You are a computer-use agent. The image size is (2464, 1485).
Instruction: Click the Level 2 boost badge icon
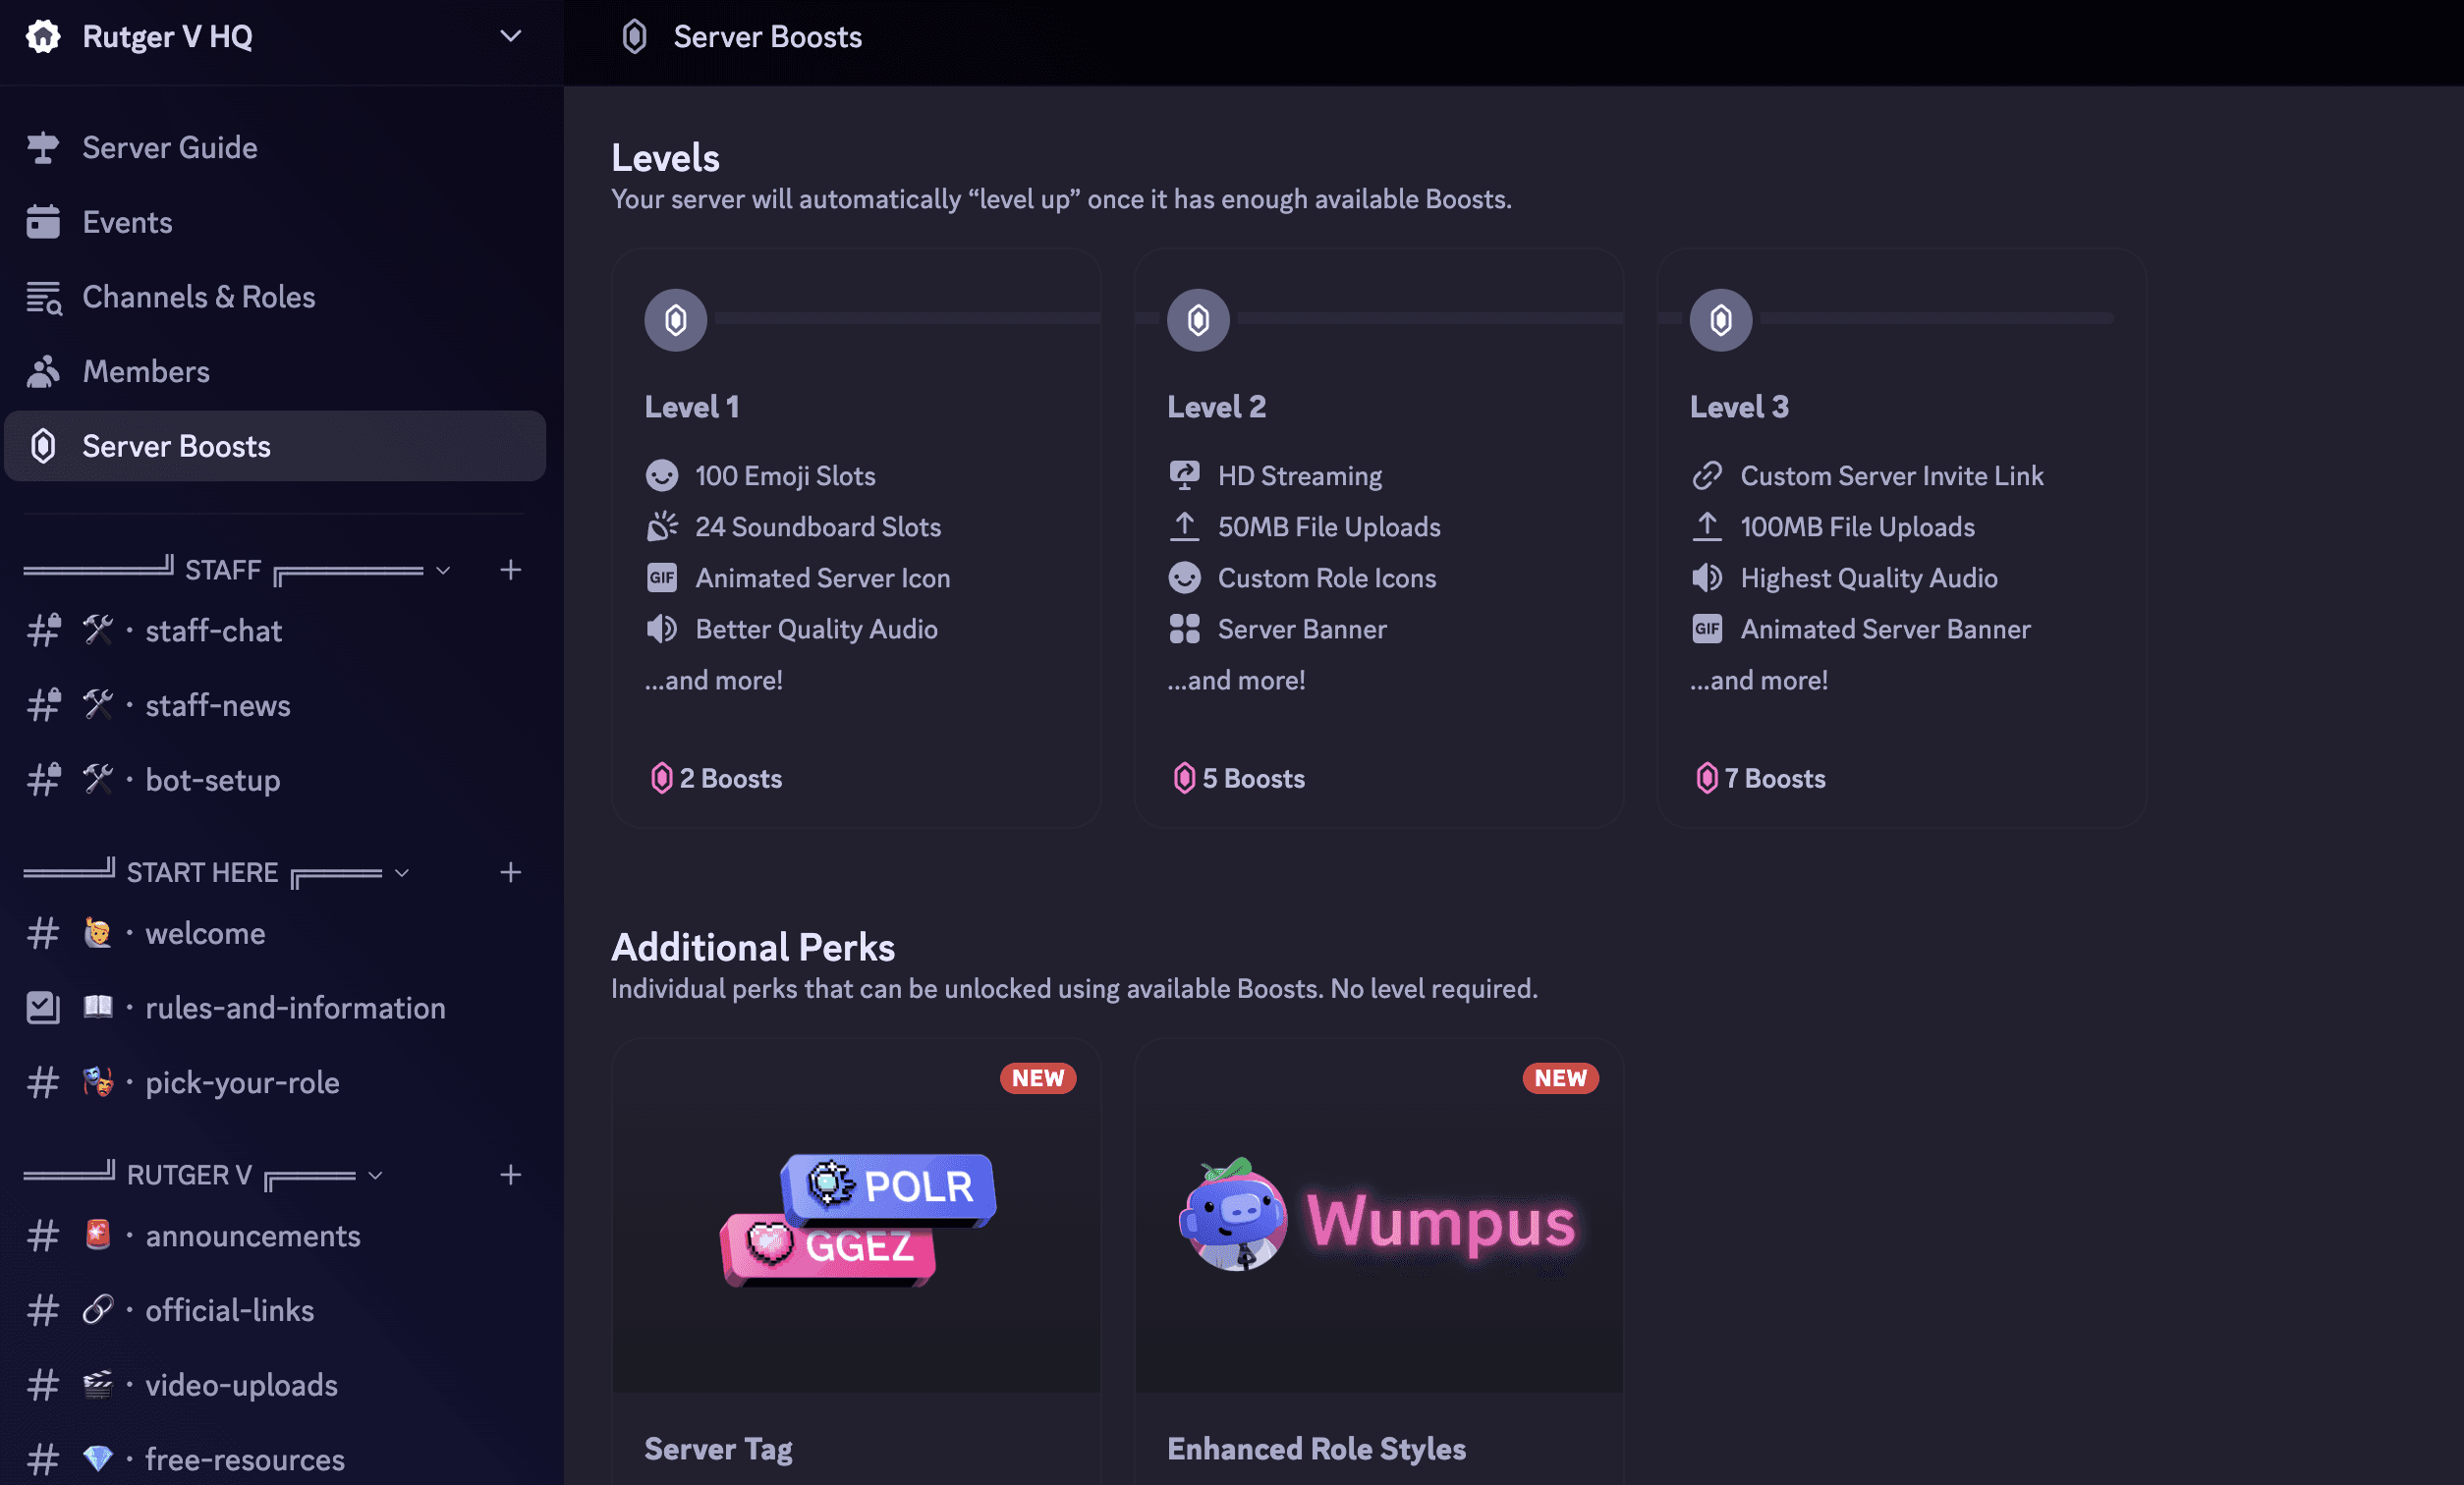coord(1198,320)
